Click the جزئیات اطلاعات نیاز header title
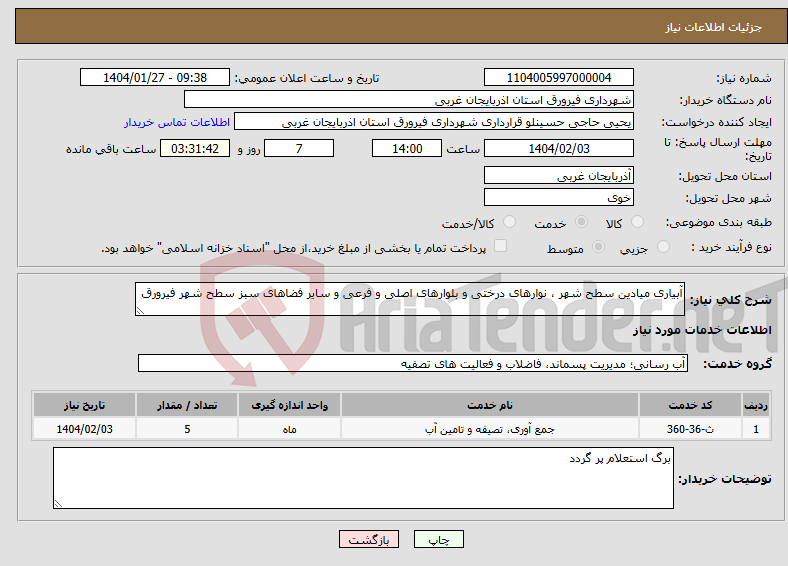The image size is (788, 566). [x=714, y=27]
